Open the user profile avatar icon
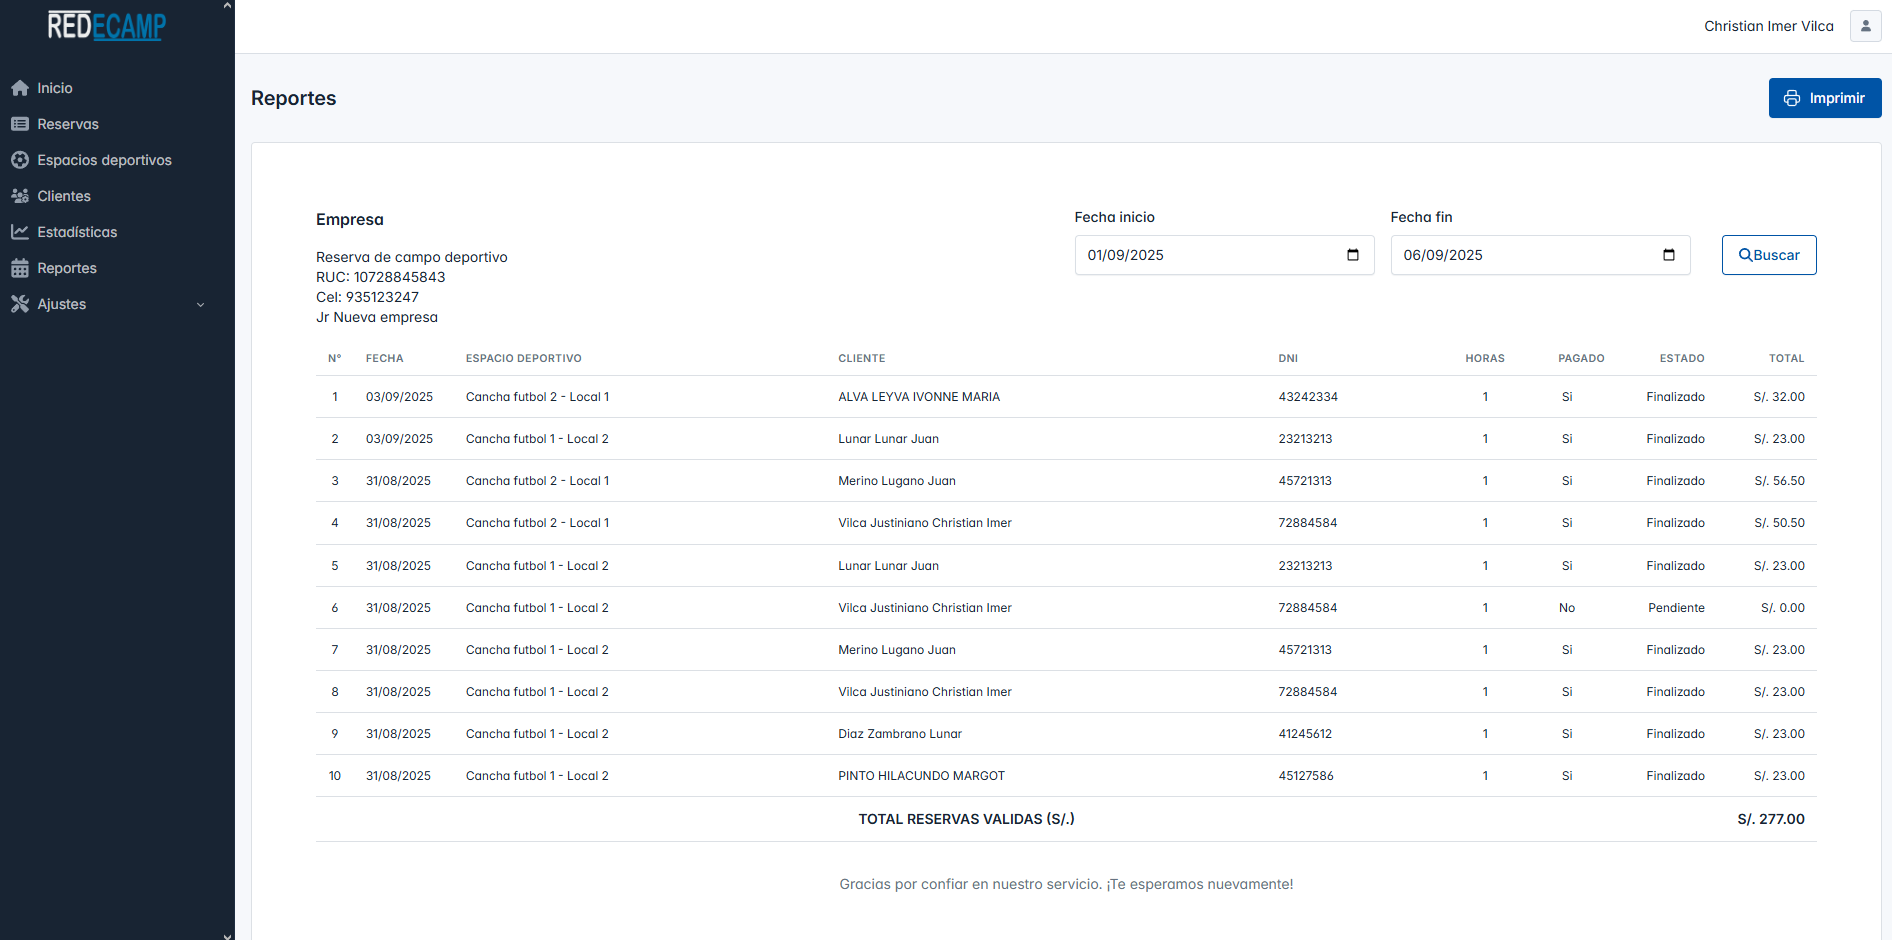 point(1865,26)
